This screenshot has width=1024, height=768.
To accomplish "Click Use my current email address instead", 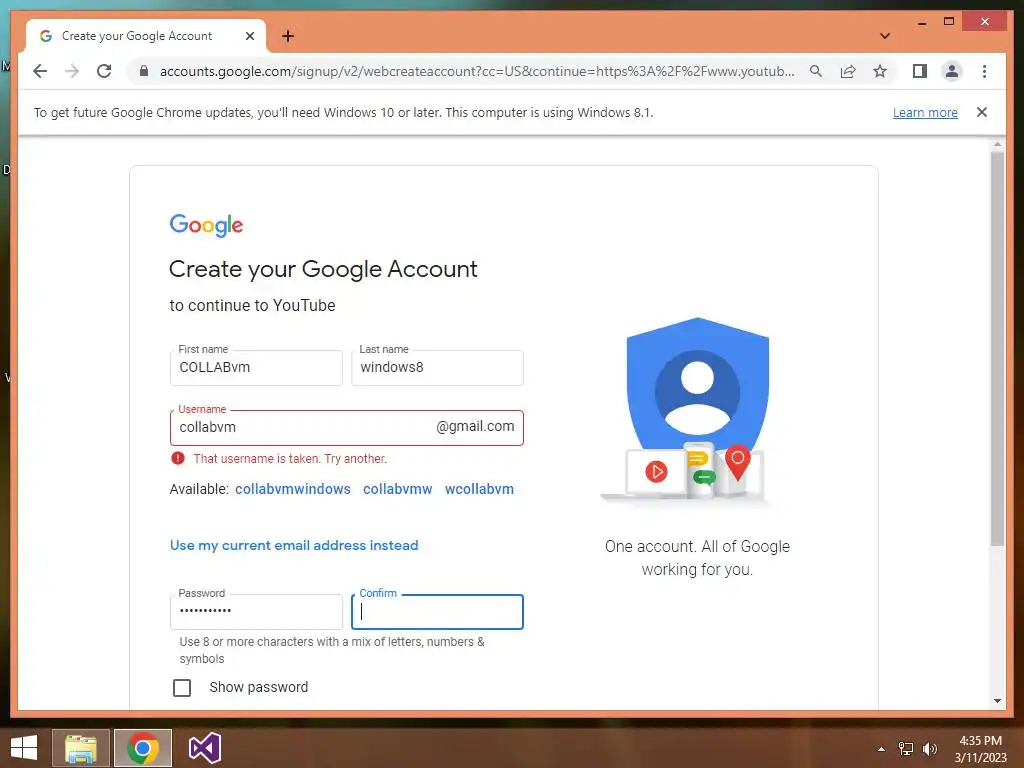I will pos(294,545).
